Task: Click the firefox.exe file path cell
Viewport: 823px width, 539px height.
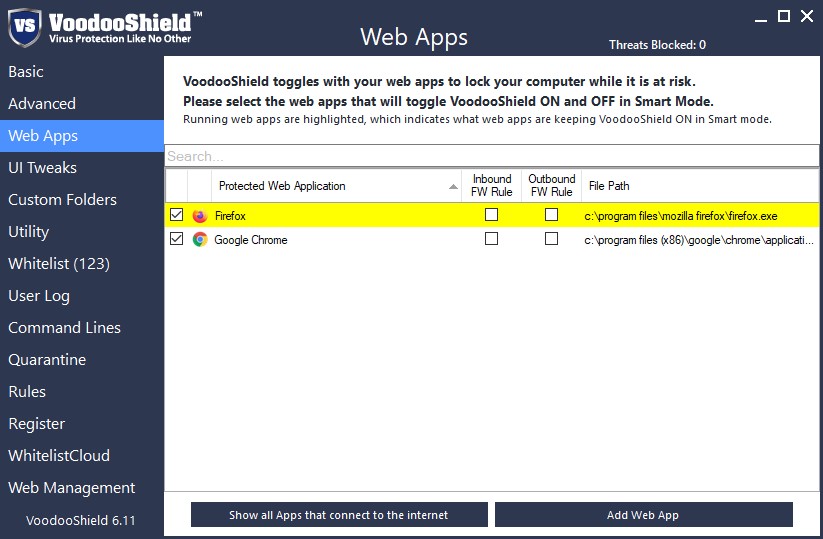Action: [x=681, y=216]
